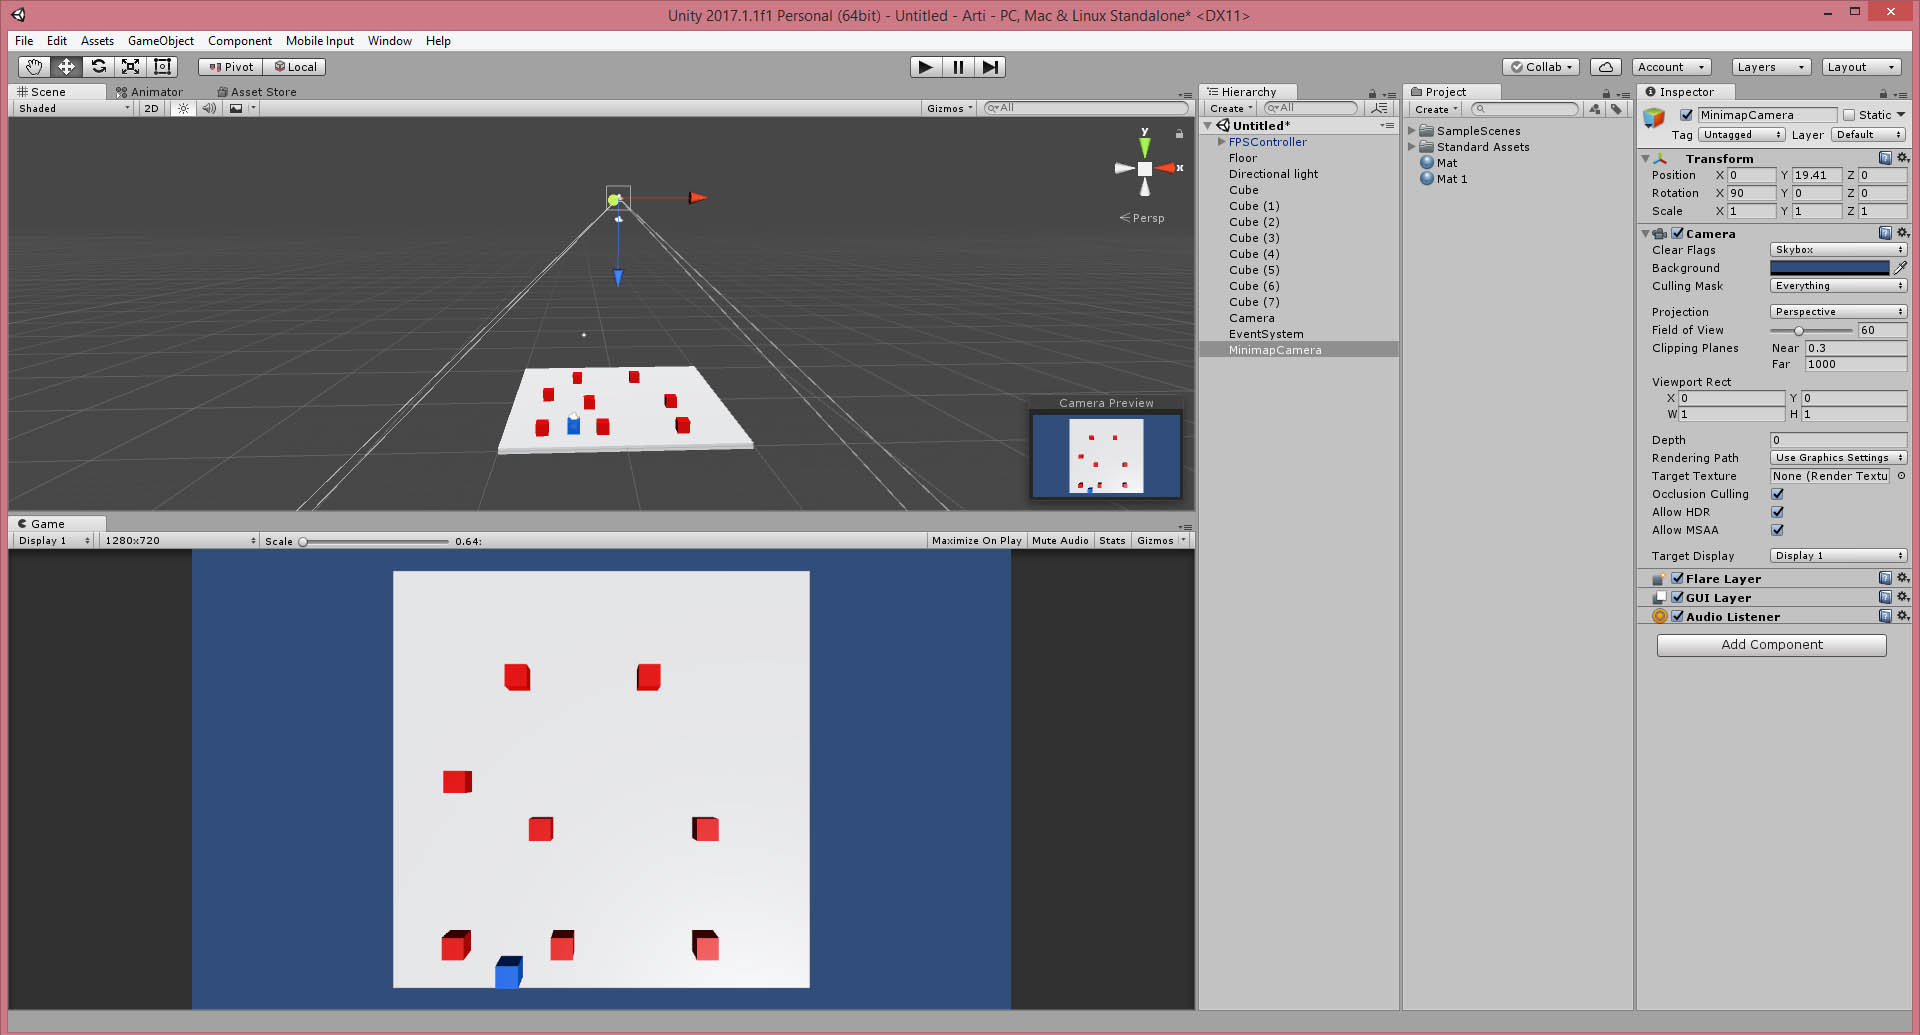Uncheck Allow MSAA
1920x1035 pixels.
pos(1777,530)
